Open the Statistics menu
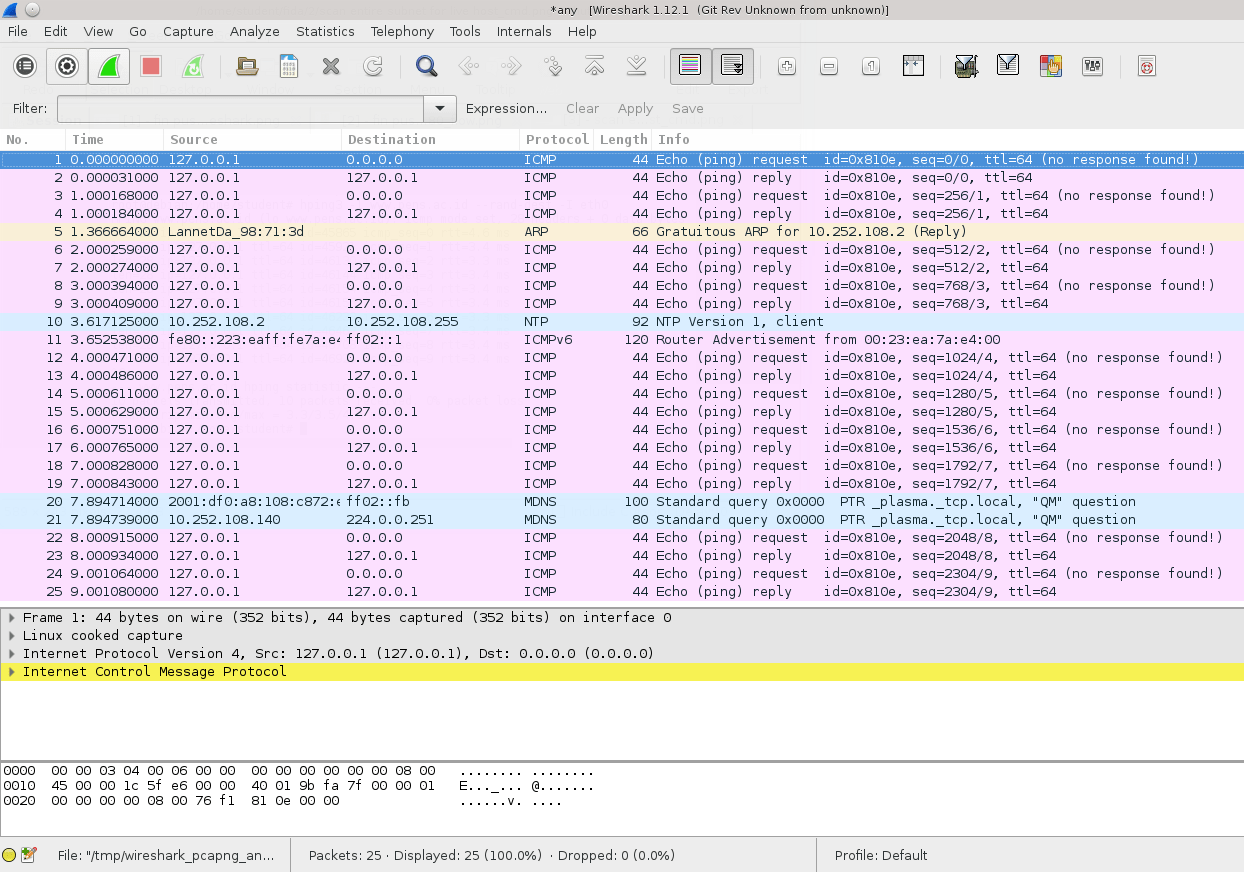Screen dimensions: 1244x872 (325, 31)
